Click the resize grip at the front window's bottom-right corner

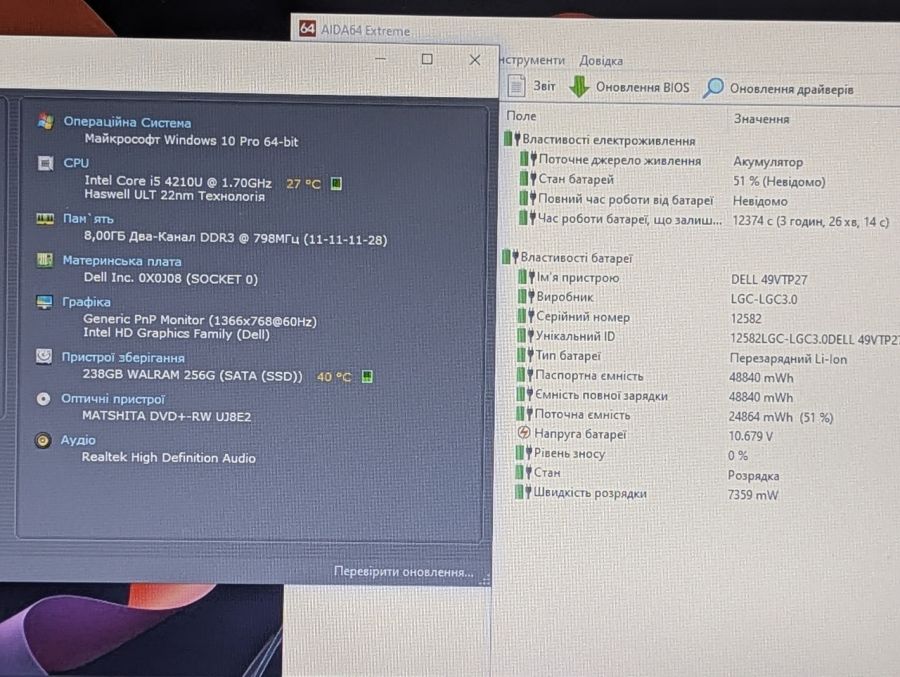(x=484, y=579)
